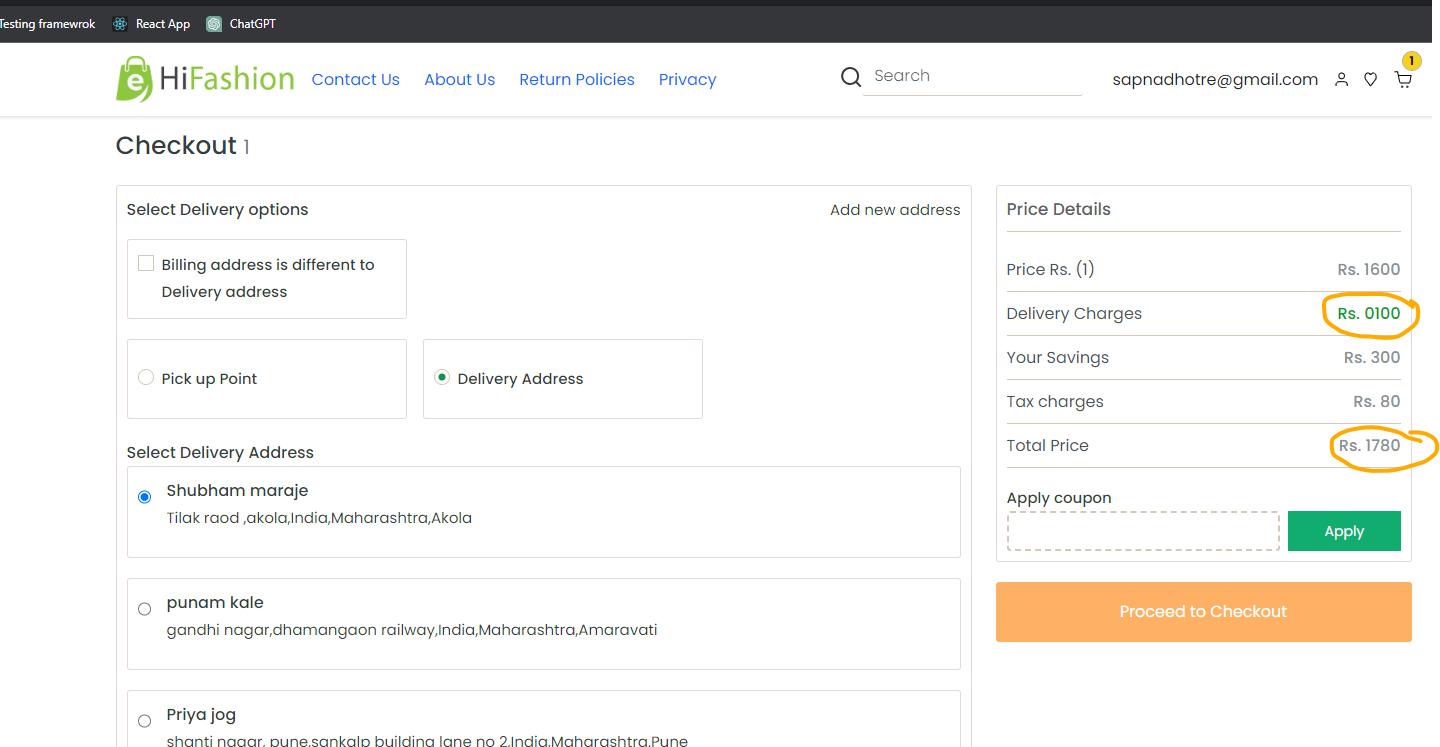Select Pick up Point radio option
Viewport: 1440px width, 747px height.
click(x=146, y=378)
